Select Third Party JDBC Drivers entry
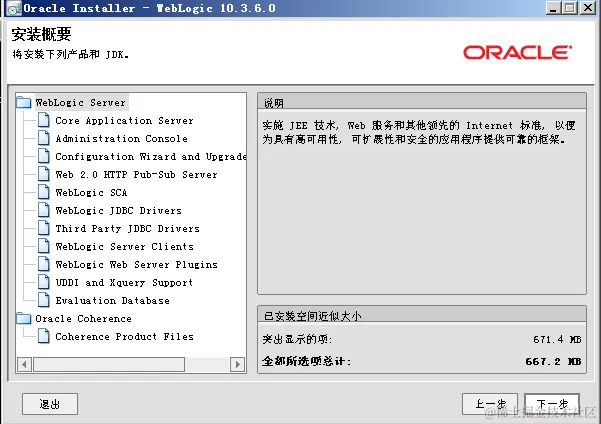The height and width of the screenshot is (424, 601). tap(127, 228)
